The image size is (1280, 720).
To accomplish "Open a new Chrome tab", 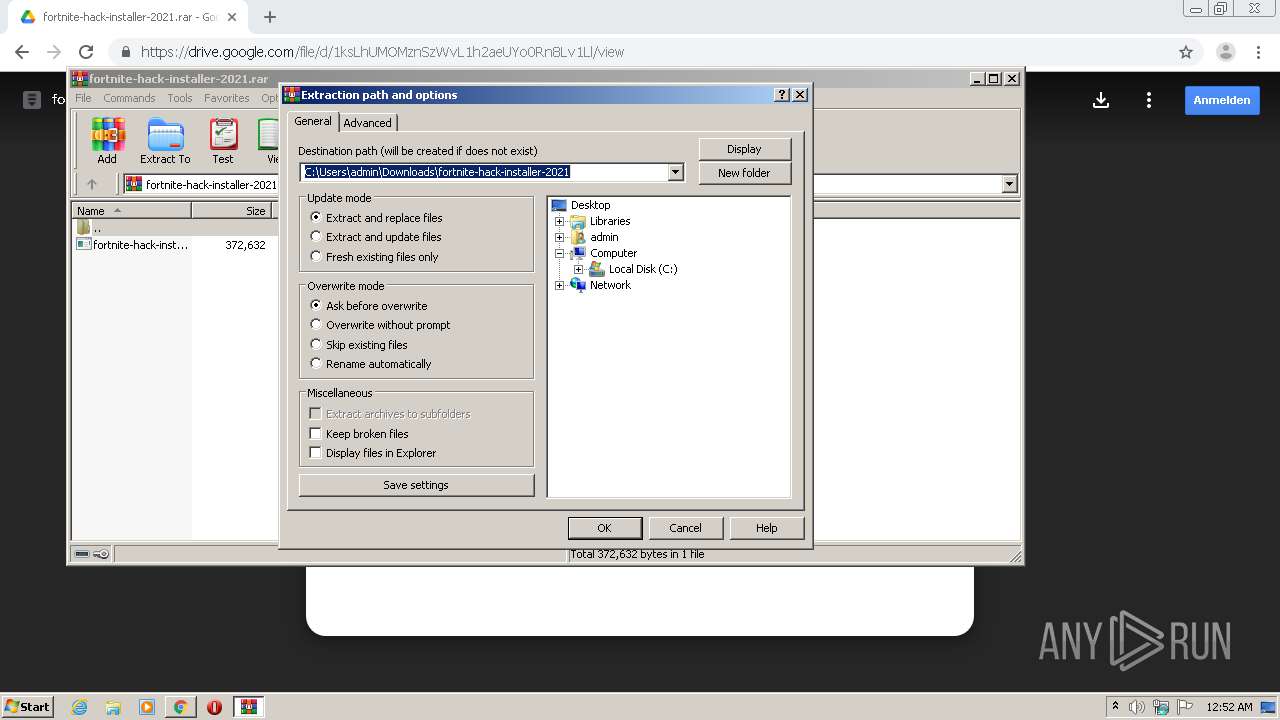I will (x=269, y=17).
